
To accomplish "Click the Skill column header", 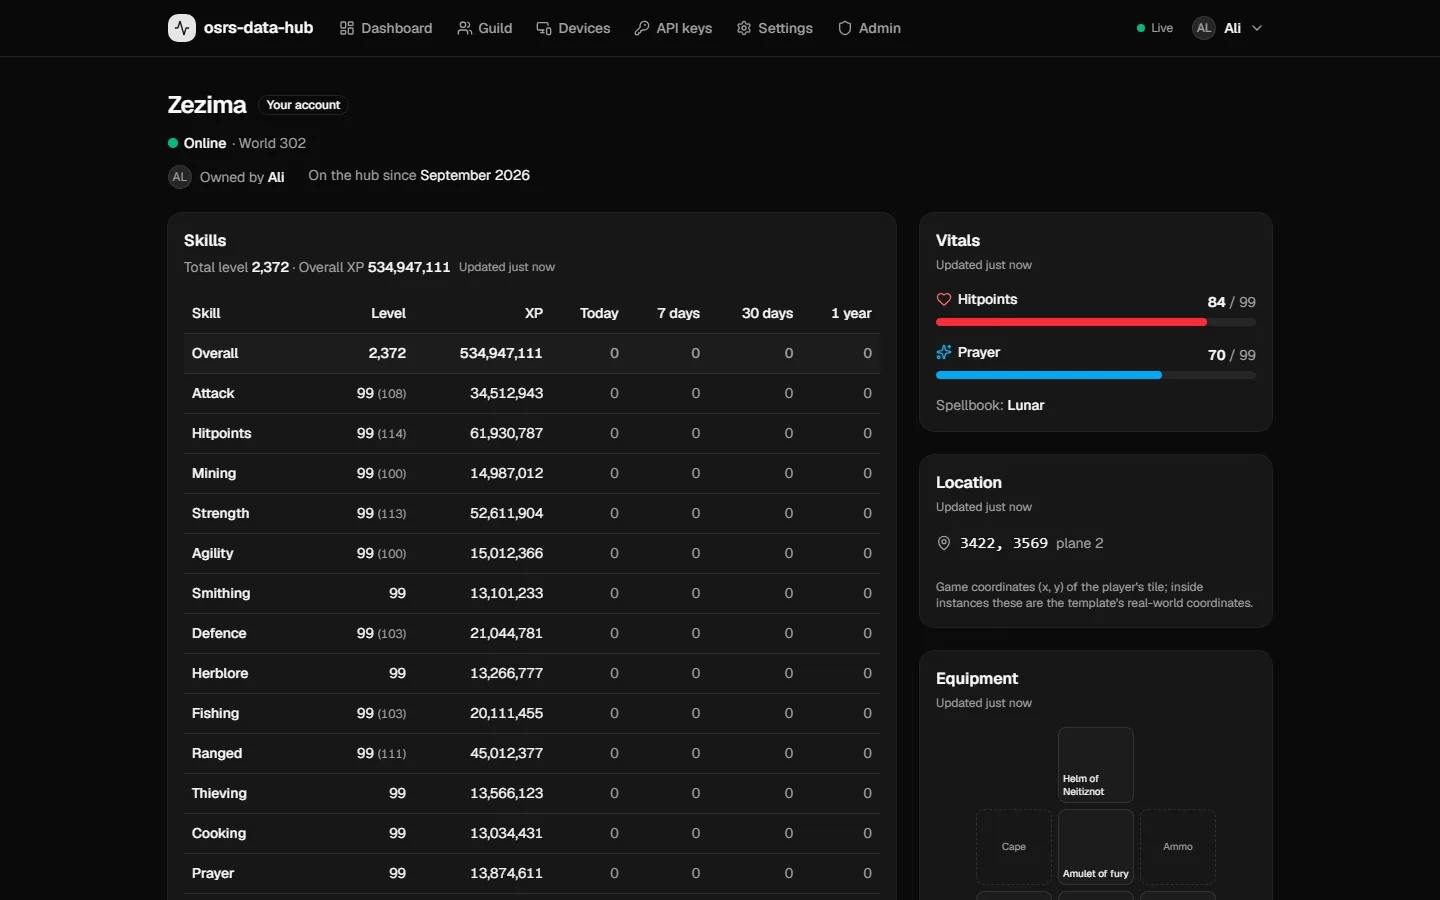I will tap(206, 313).
